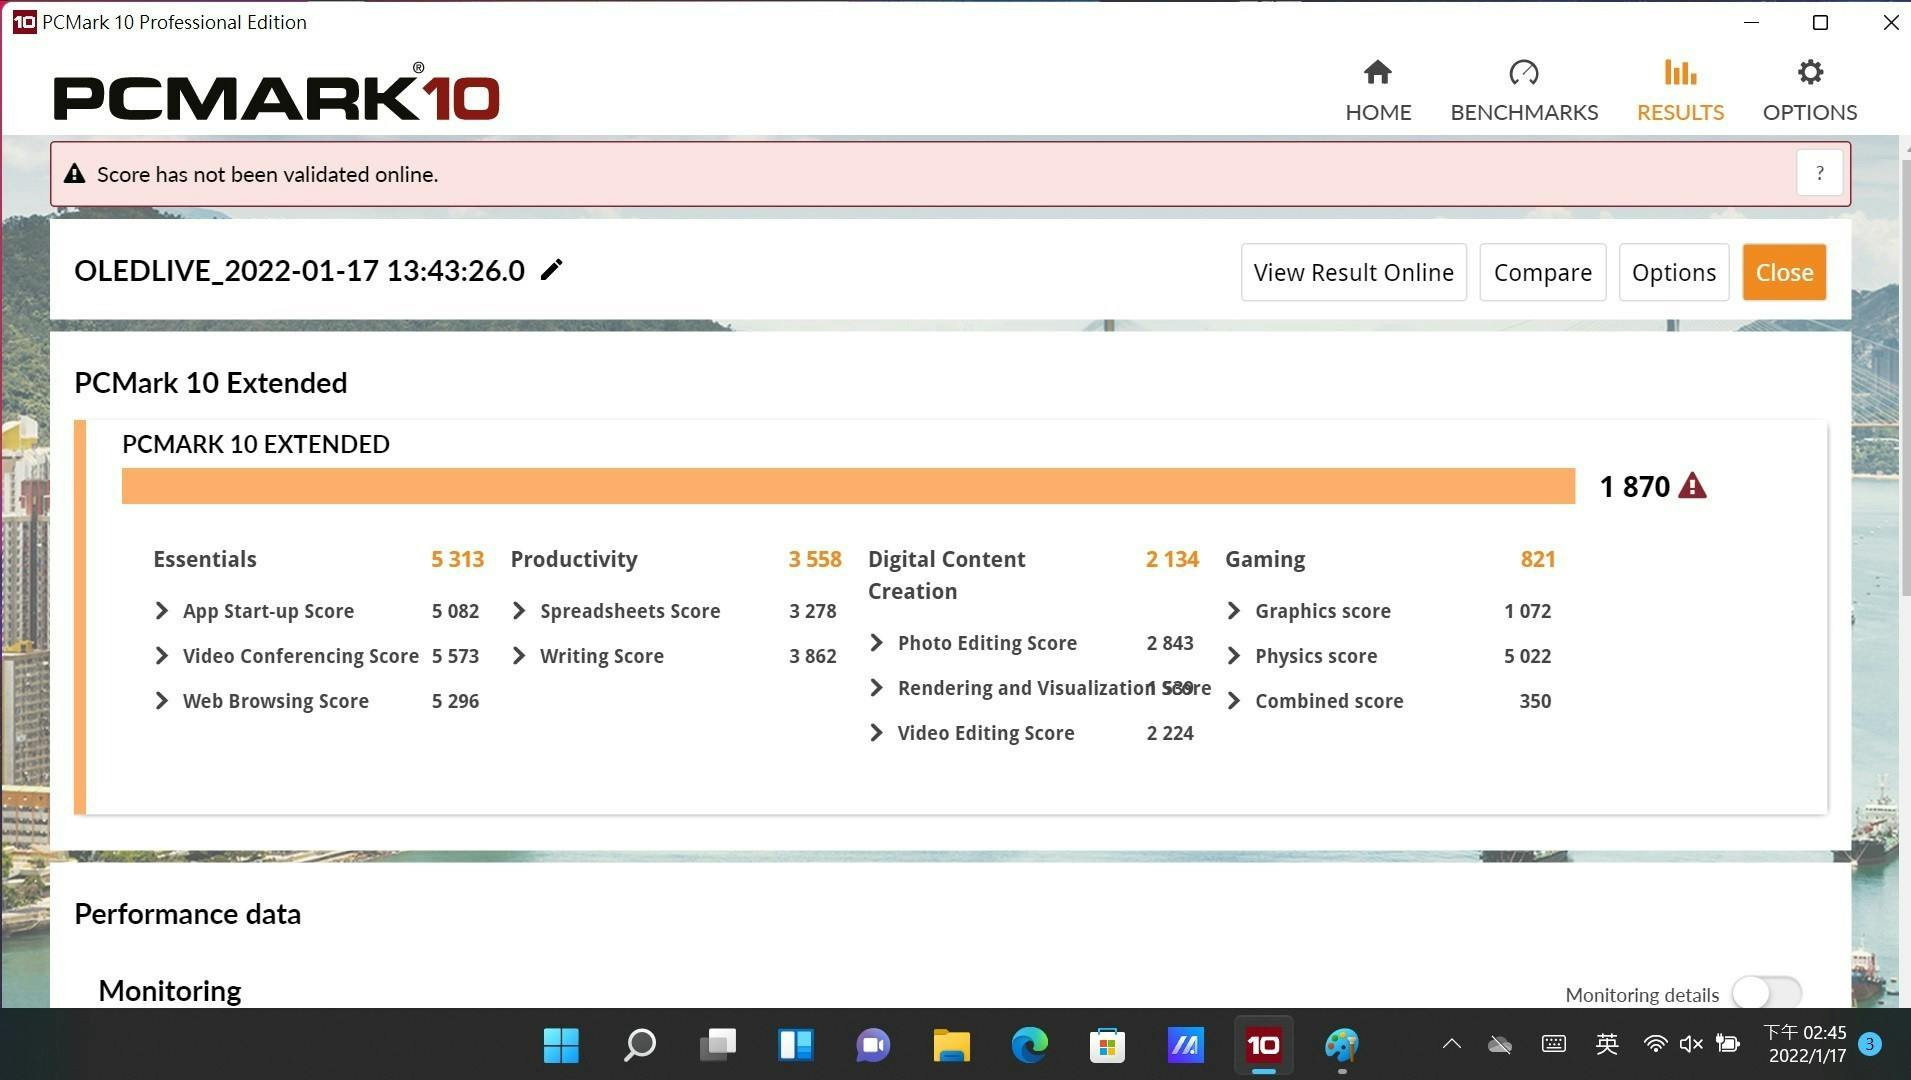This screenshot has width=1911, height=1080.
Task: Click the Compare button
Action: pyautogui.click(x=1542, y=272)
